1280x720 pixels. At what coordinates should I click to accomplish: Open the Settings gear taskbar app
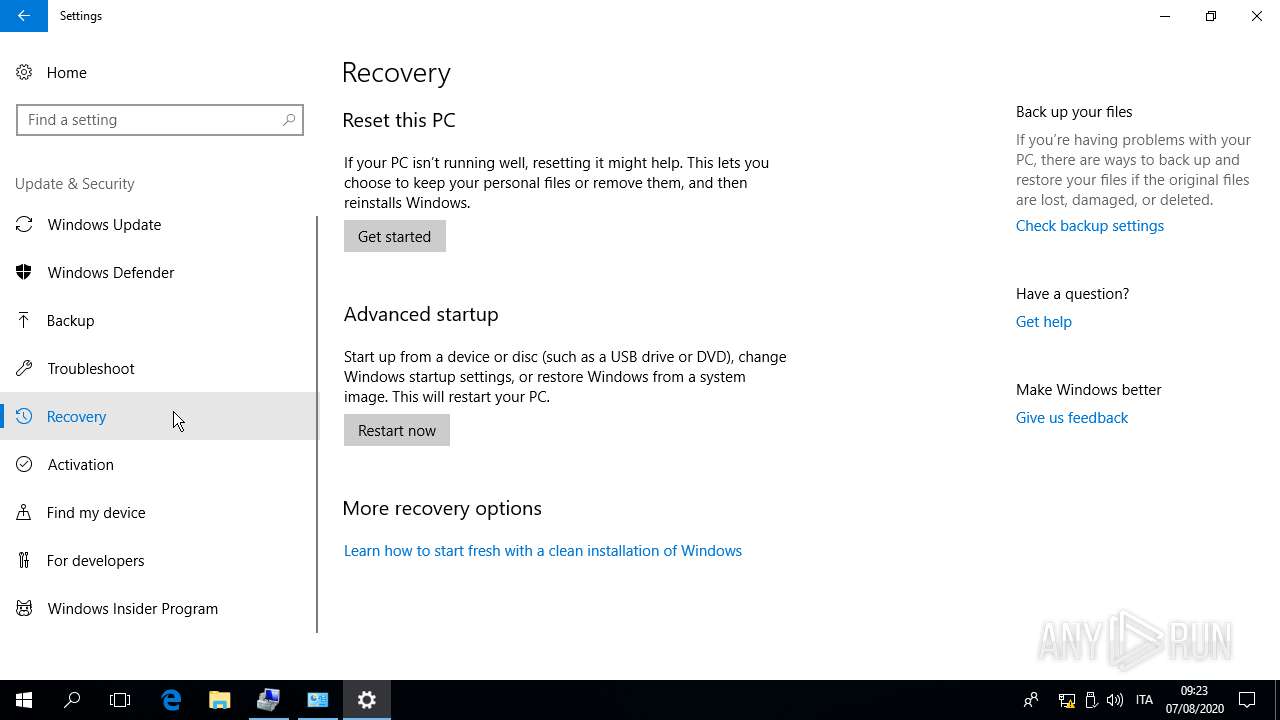[367, 700]
